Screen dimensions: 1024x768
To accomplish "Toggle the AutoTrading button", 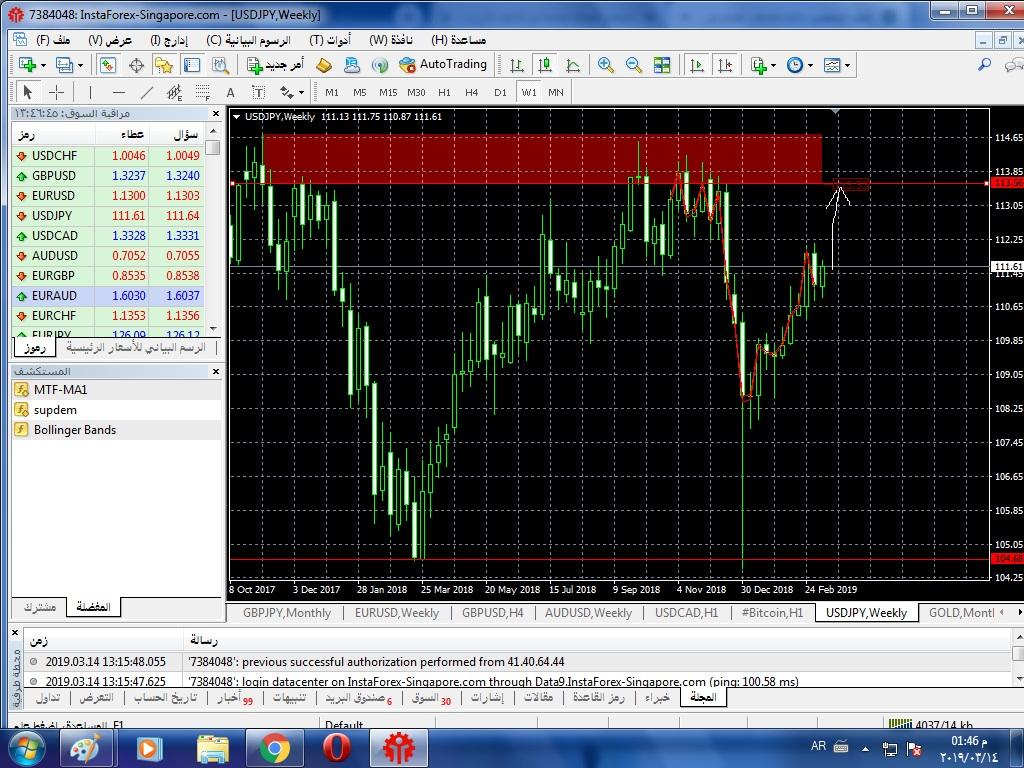I will pyautogui.click(x=443, y=64).
